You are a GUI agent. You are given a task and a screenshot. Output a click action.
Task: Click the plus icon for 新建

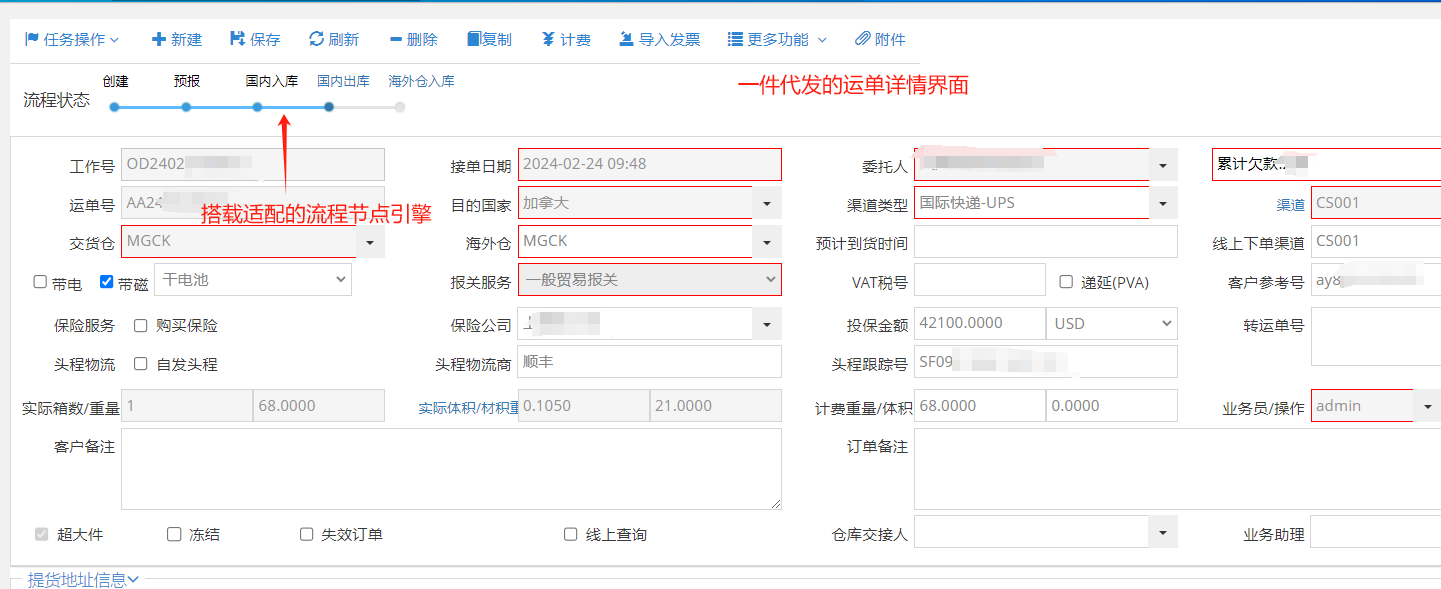158,39
